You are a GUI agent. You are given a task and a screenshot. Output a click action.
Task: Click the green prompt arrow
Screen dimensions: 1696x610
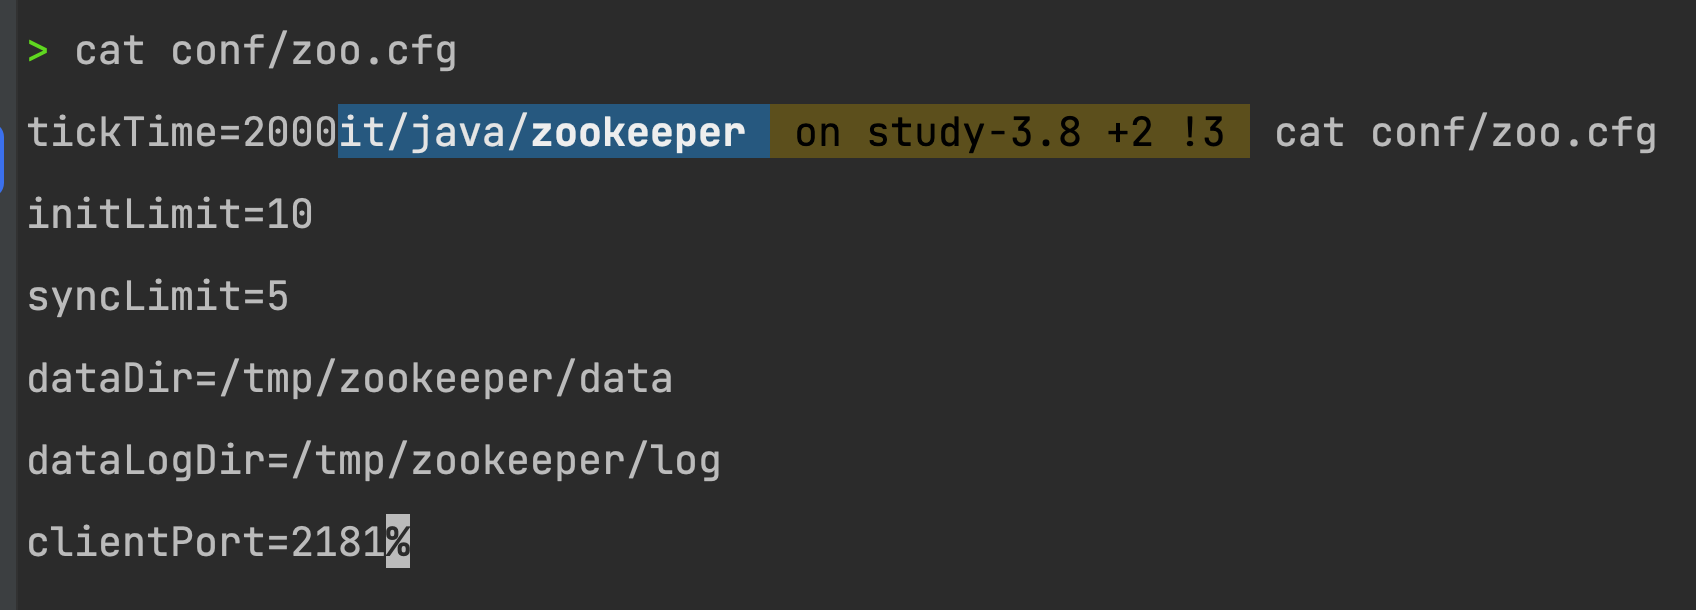click(38, 50)
